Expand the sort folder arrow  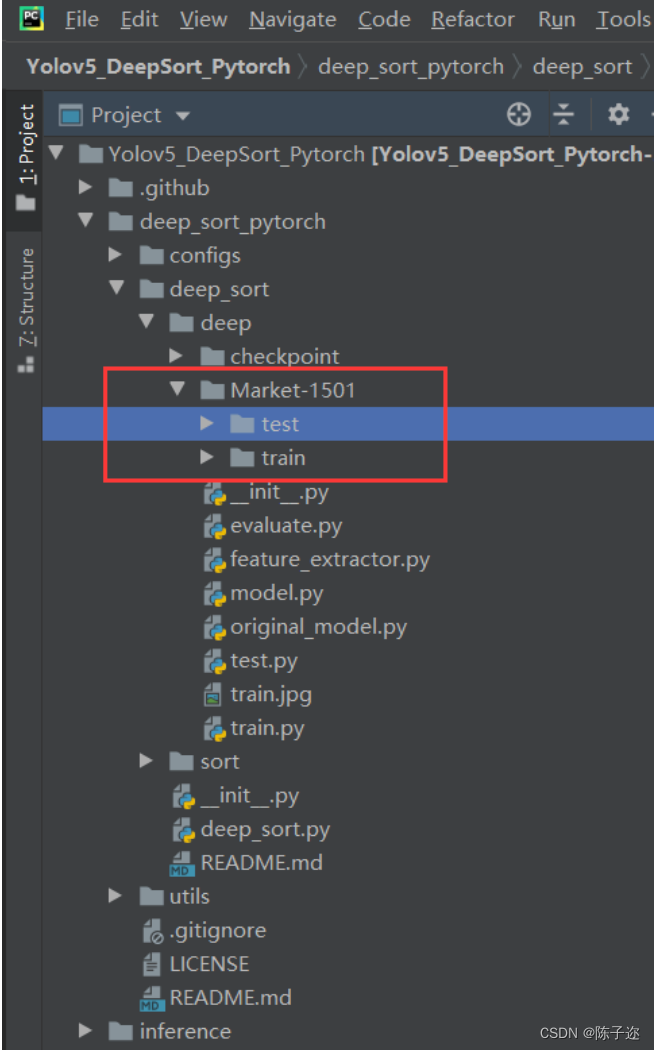pyautogui.click(x=146, y=761)
